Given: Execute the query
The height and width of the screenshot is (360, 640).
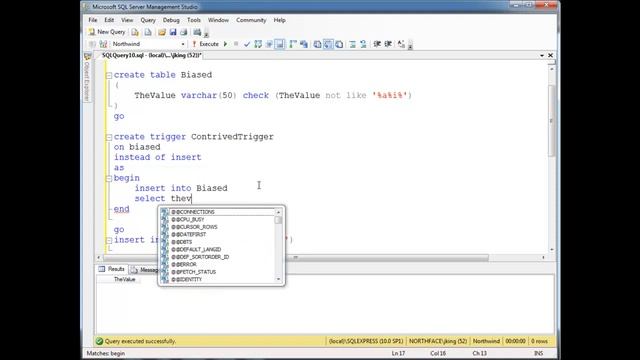Looking at the screenshot, I should (206, 44).
